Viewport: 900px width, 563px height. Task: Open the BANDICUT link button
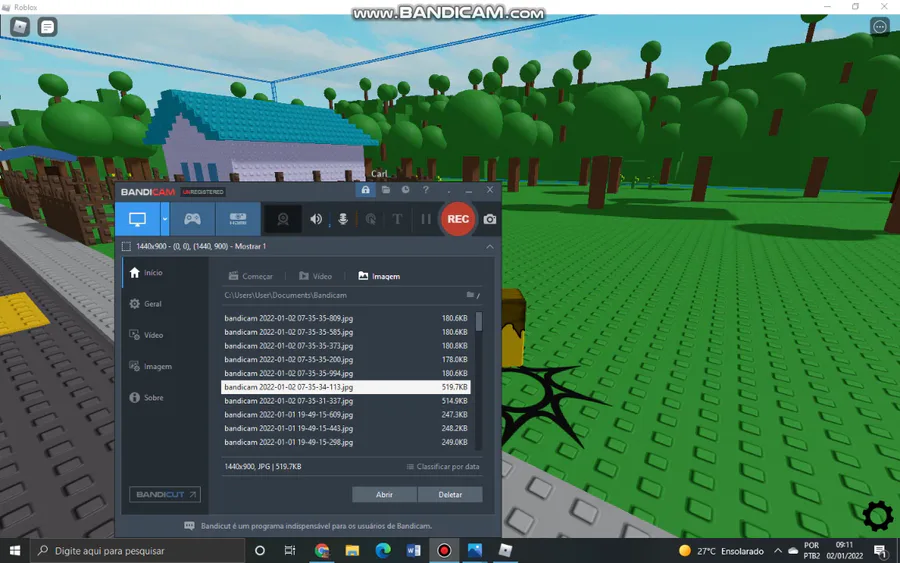tap(165, 494)
